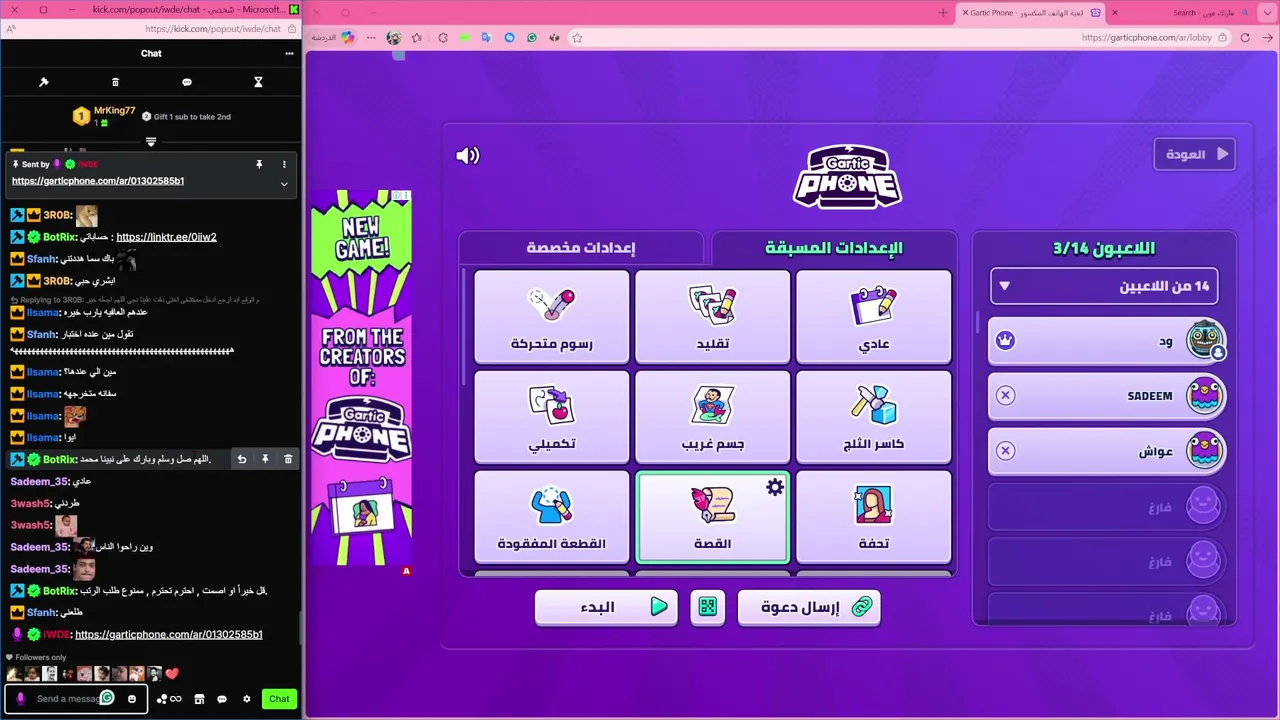
Task: Select the تقليد (Imitation) game mode
Action: coord(712,317)
